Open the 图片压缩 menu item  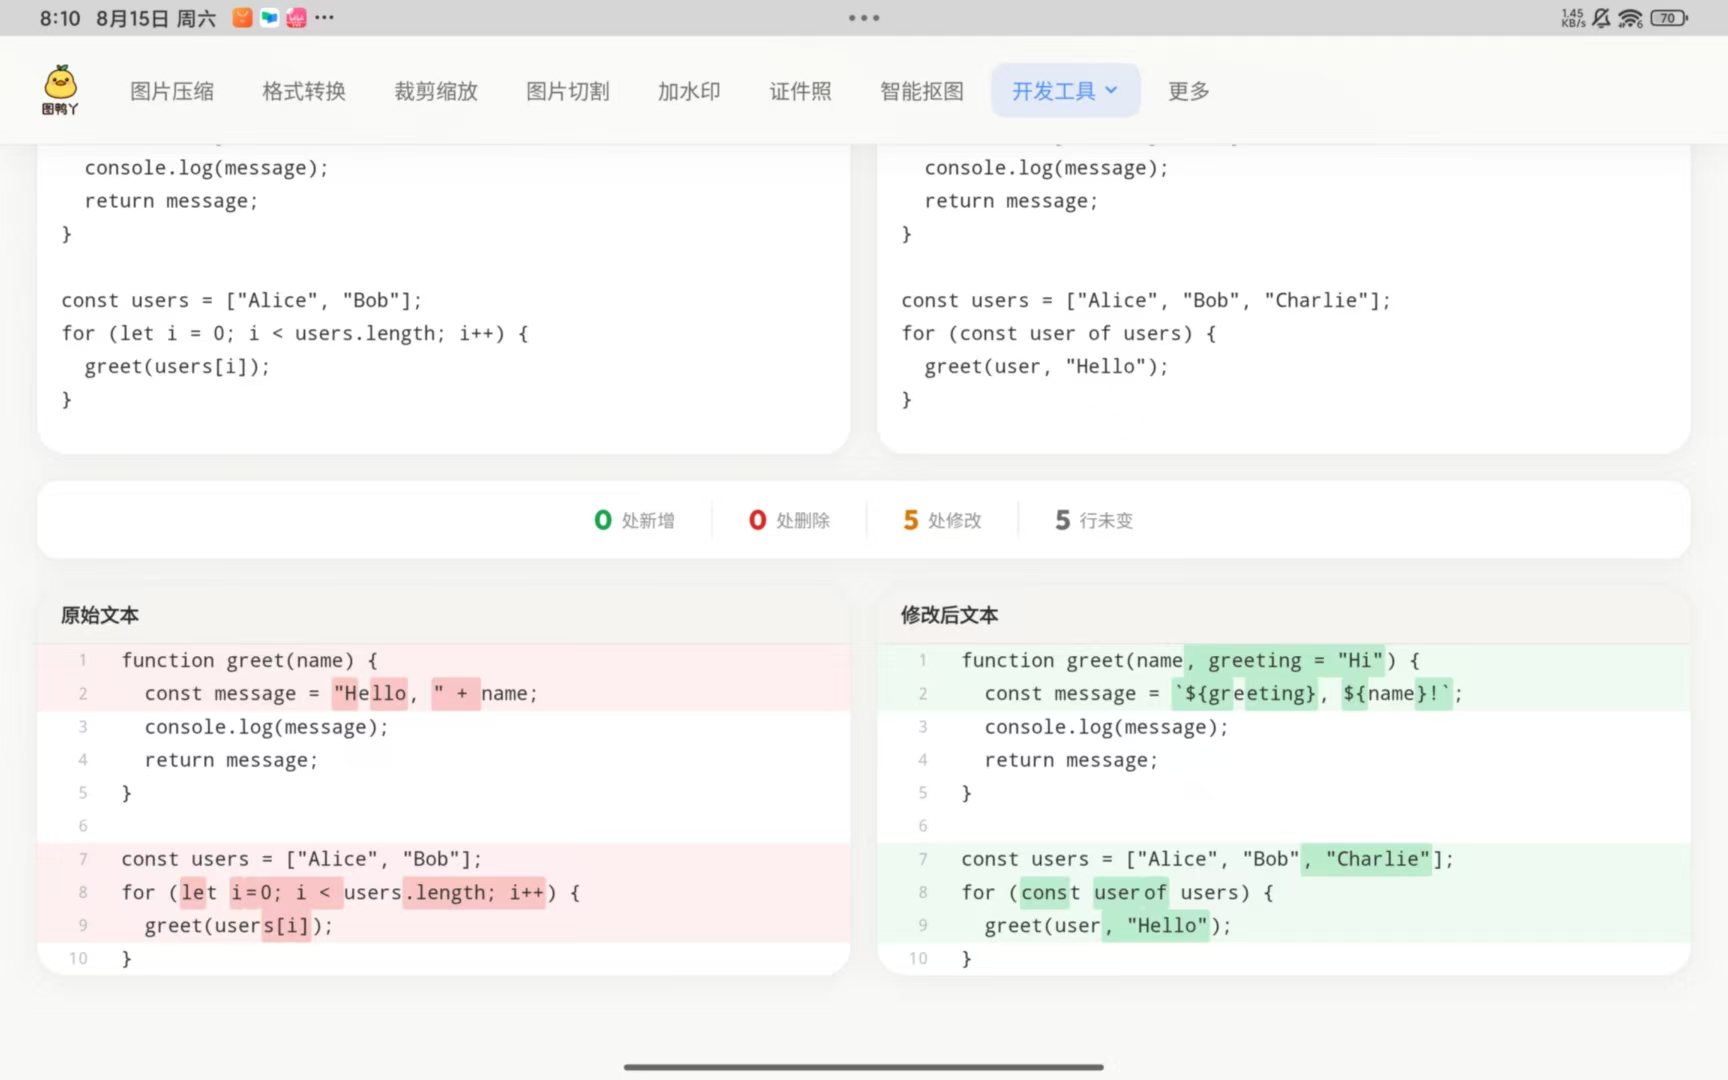pyautogui.click(x=172, y=91)
